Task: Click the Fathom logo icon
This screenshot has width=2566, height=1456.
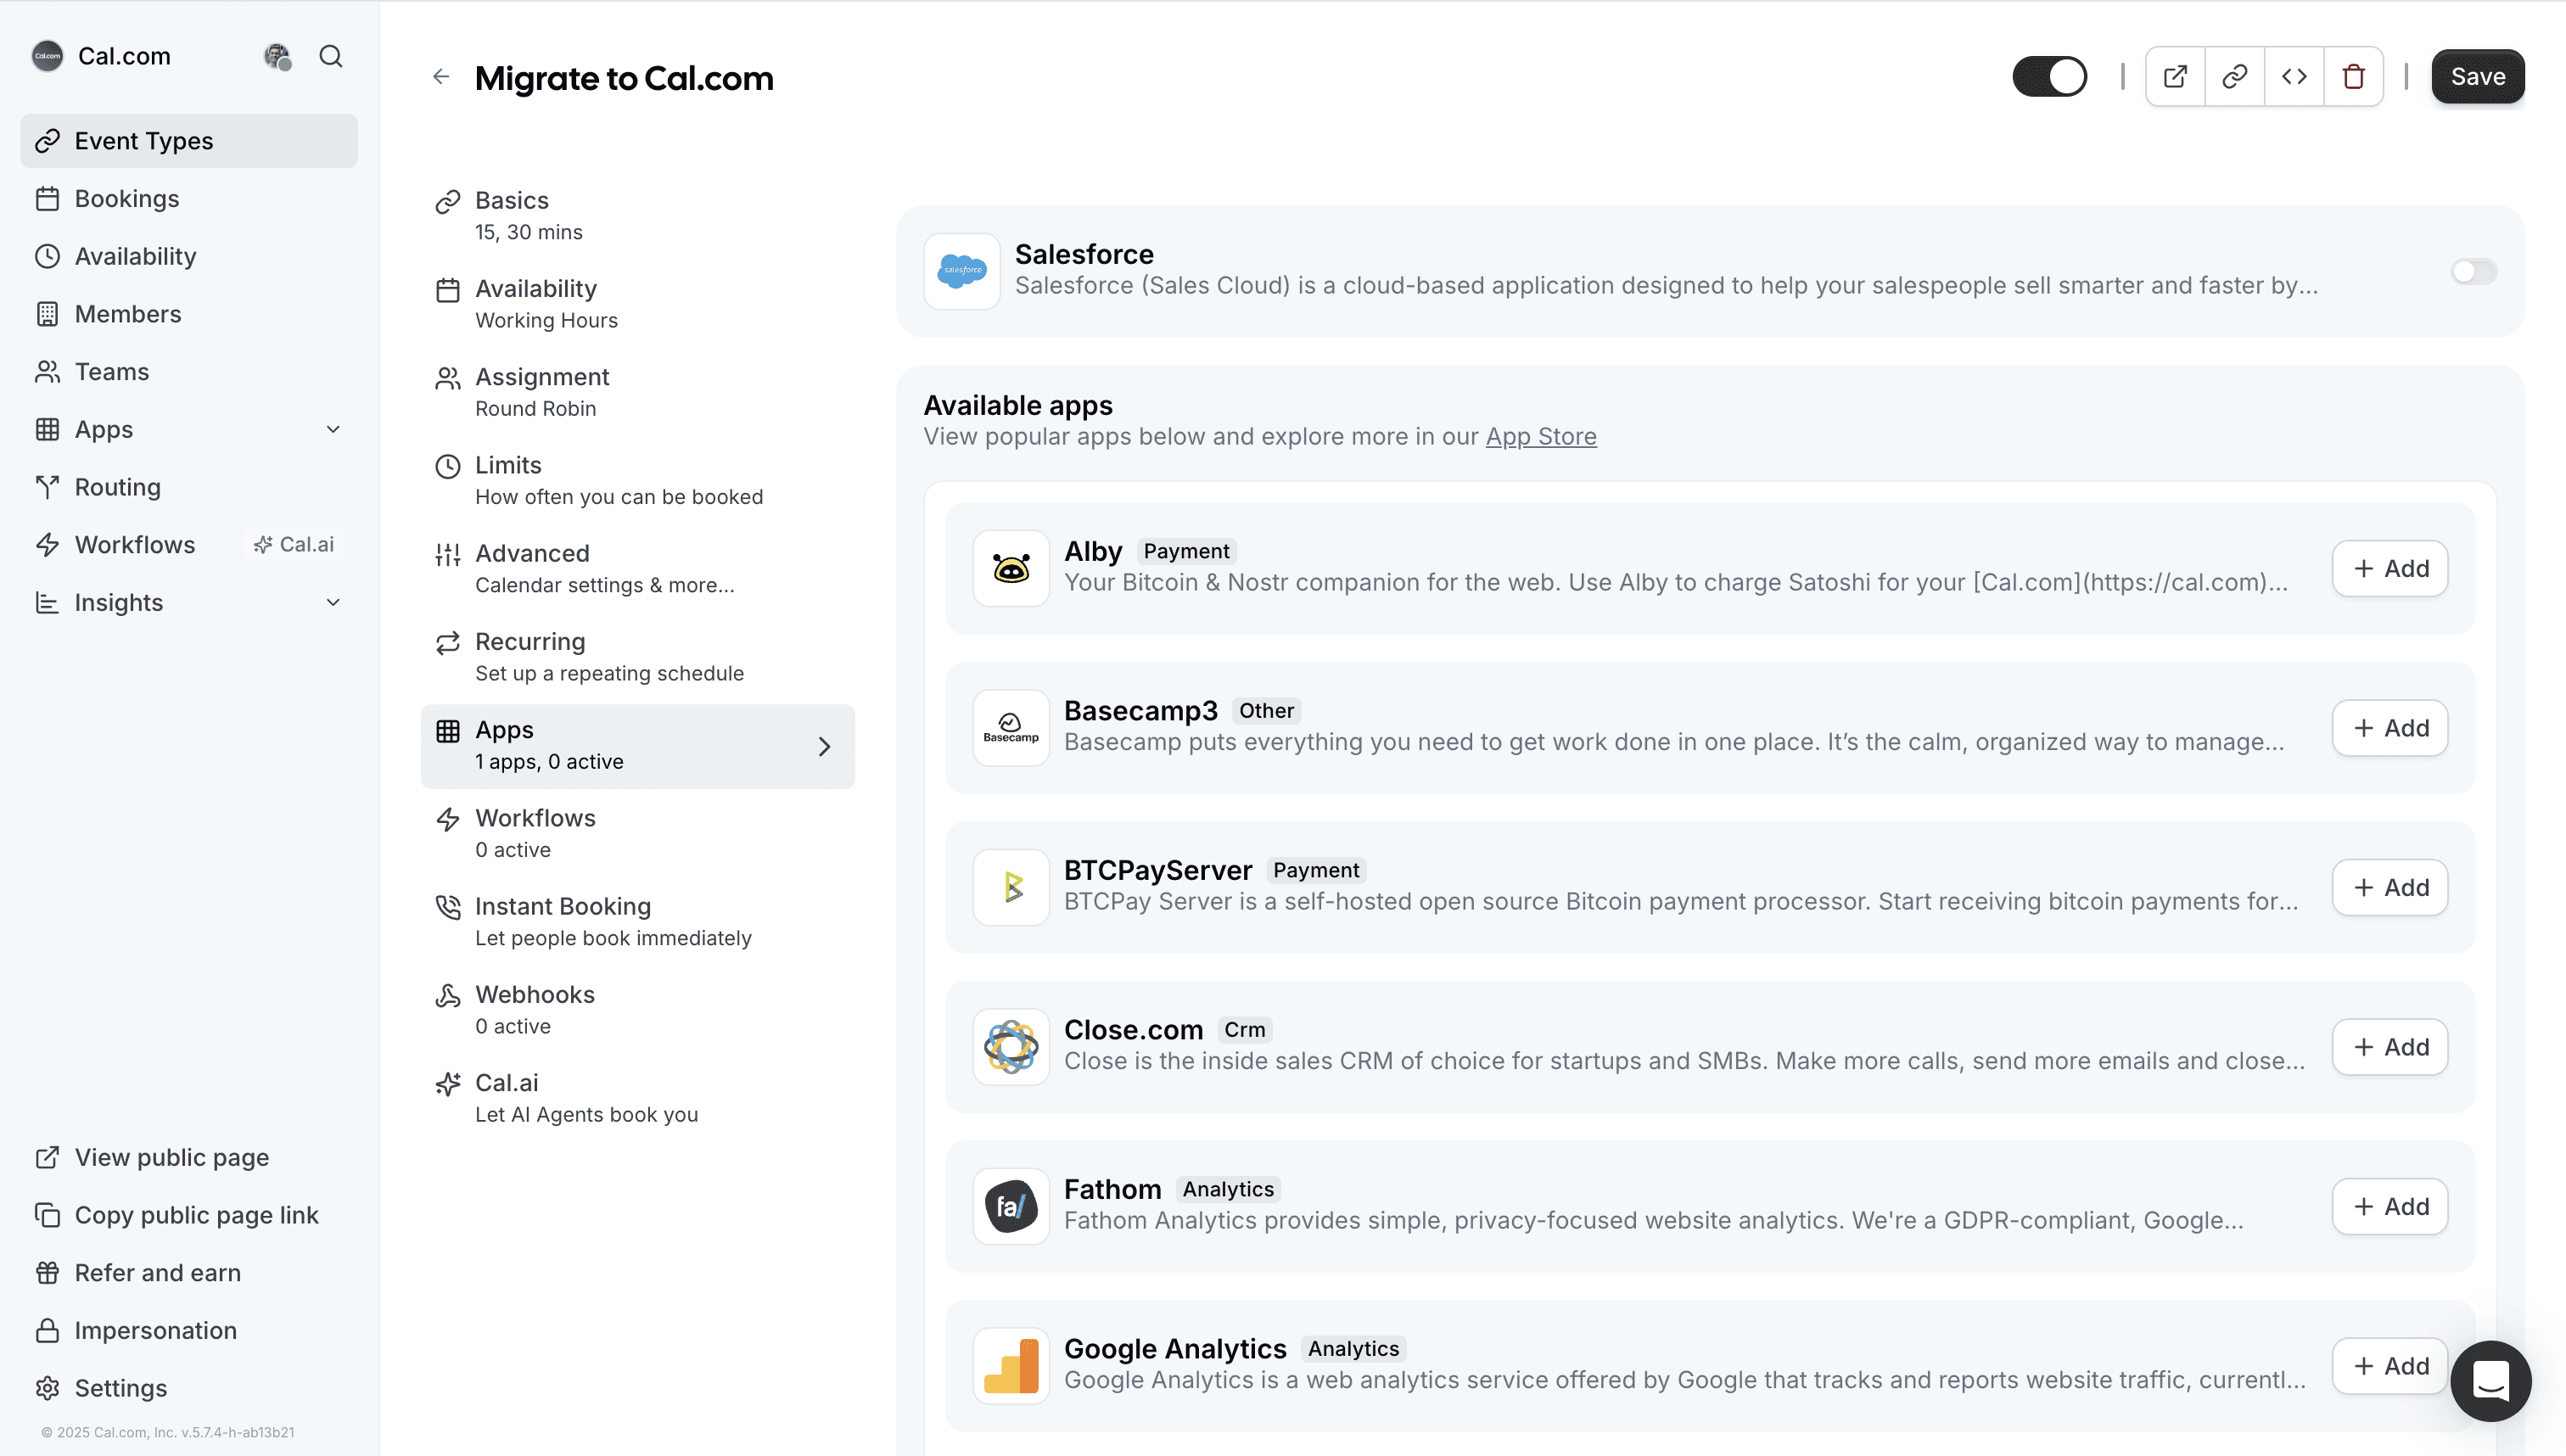Action: click(1011, 1206)
